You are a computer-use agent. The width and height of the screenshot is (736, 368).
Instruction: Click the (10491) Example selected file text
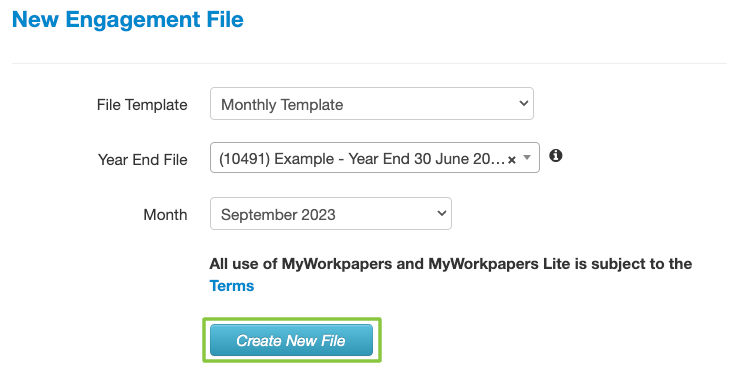tap(361, 159)
